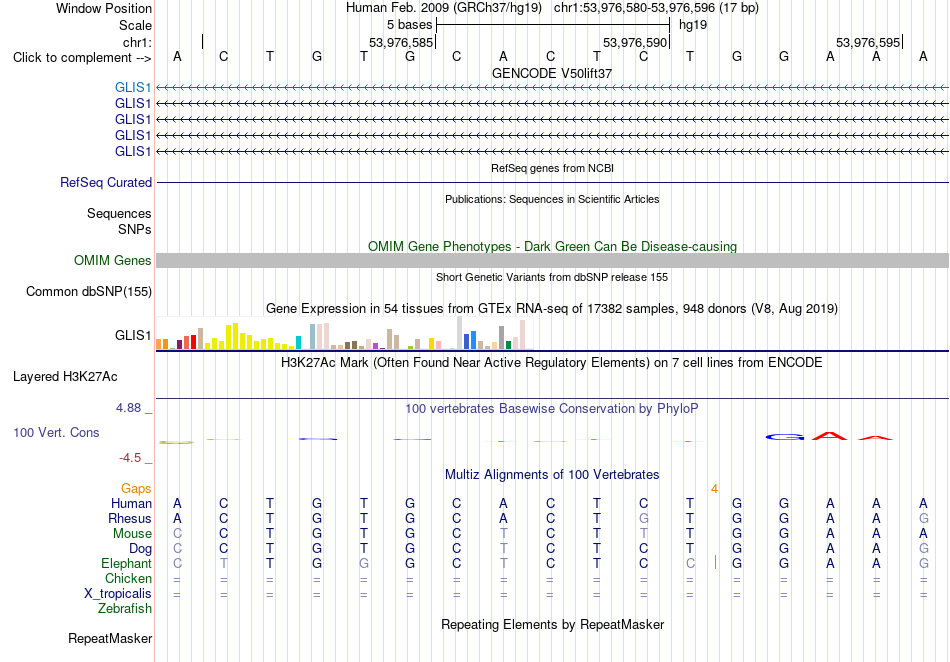Image resolution: width=950 pixels, height=662 pixels.
Task: Click the 53,976,585 ruler coordinate
Action: pos(401,42)
